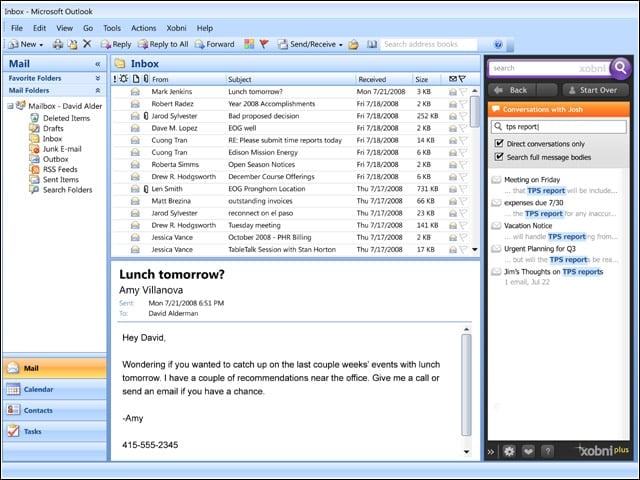Click flag status for Lunch tomorrow? row
Viewport: 640px width, 480px height.
pyautogui.click(x=463, y=92)
